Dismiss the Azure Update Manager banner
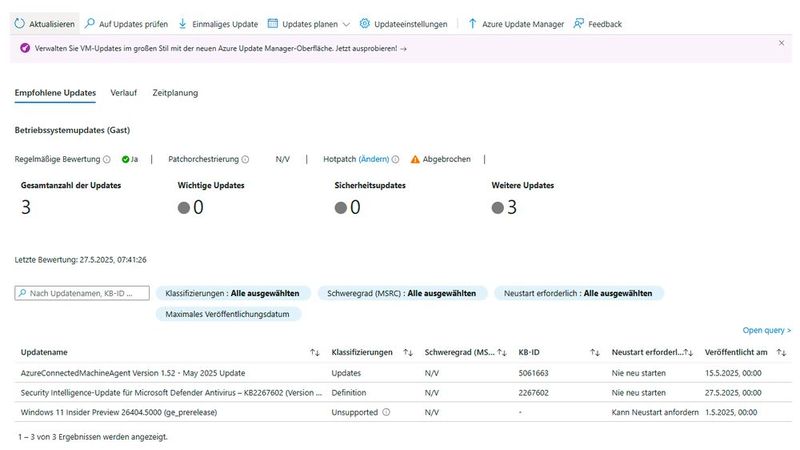 pyautogui.click(x=781, y=43)
